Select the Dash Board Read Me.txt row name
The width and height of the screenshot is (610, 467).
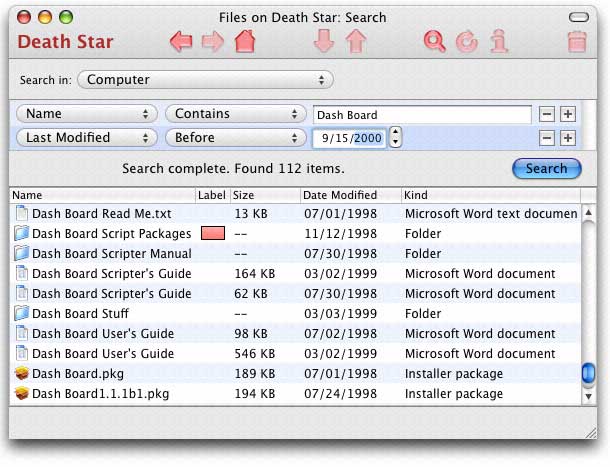point(102,214)
